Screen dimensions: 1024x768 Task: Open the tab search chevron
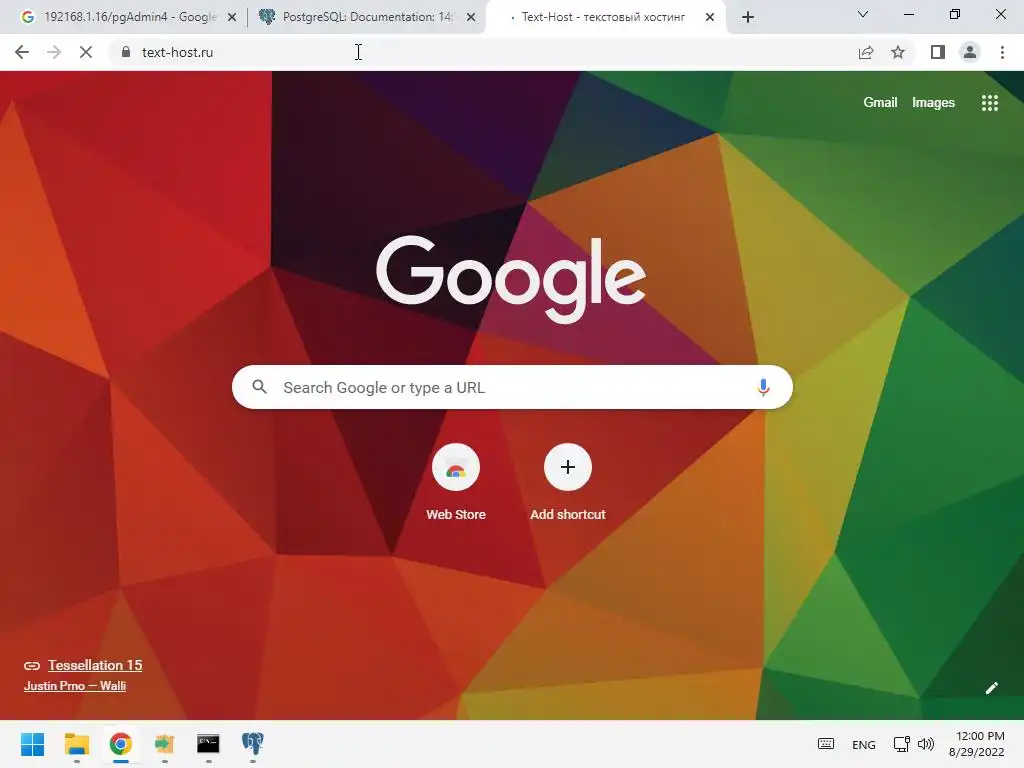click(x=863, y=14)
